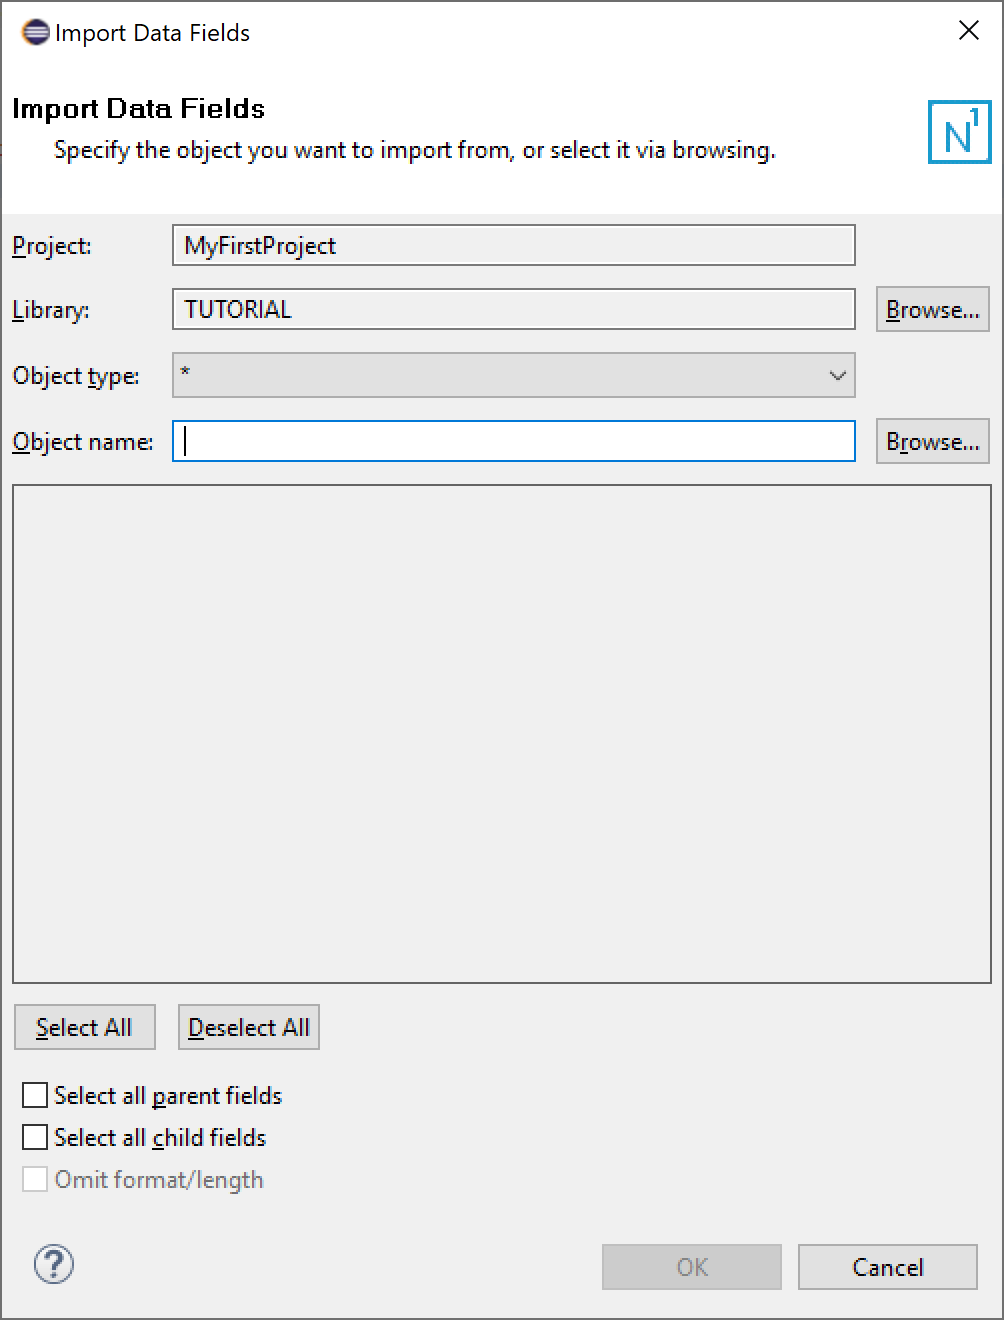Click the help question mark icon
1004x1320 pixels.
[53, 1264]
